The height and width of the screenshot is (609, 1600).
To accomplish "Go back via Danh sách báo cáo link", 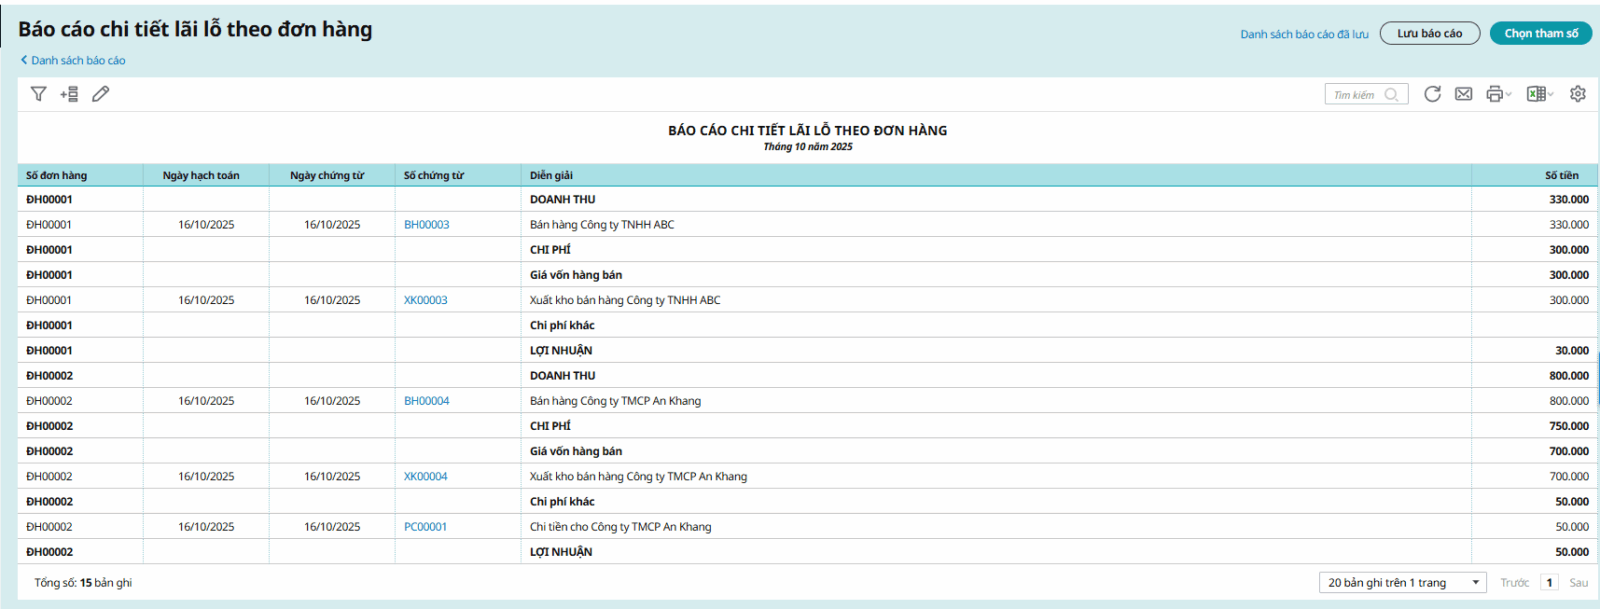I will (73, 60).
